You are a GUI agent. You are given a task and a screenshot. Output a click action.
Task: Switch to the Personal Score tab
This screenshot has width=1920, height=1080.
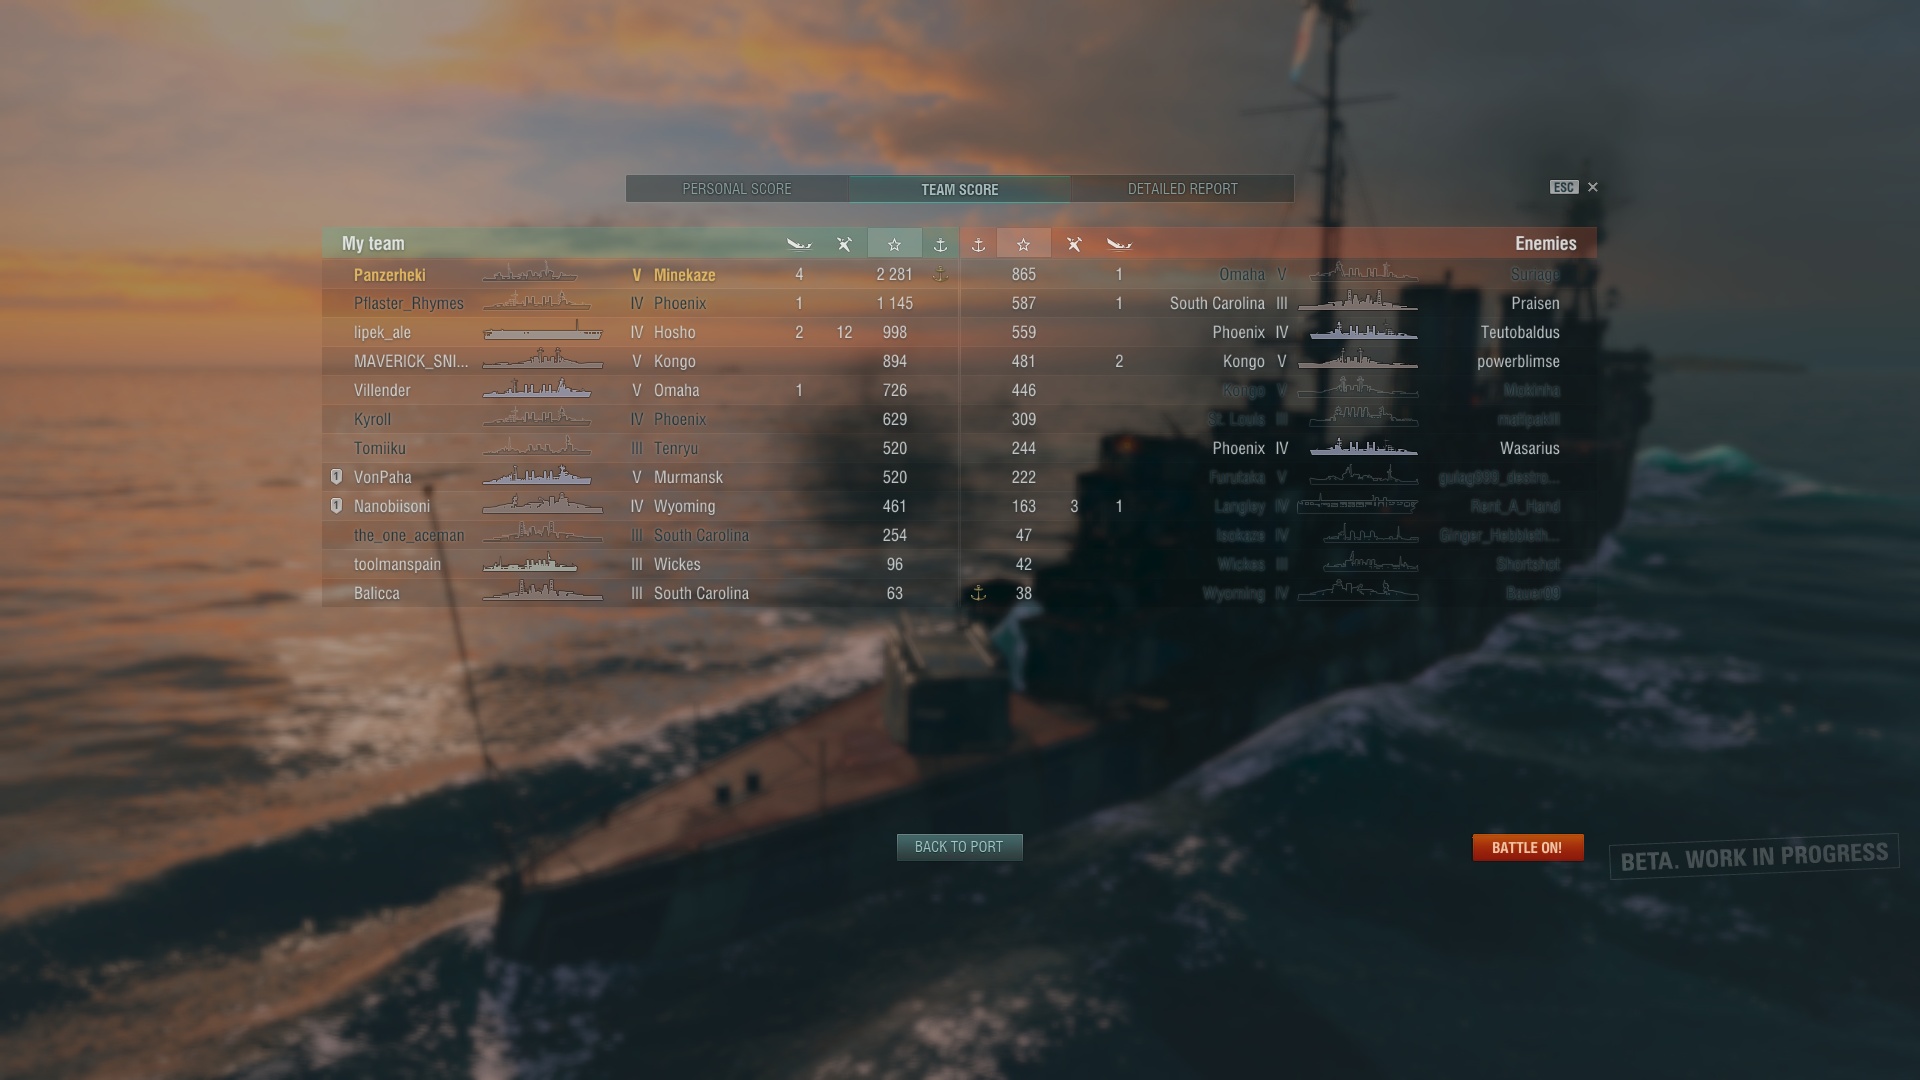737,189
